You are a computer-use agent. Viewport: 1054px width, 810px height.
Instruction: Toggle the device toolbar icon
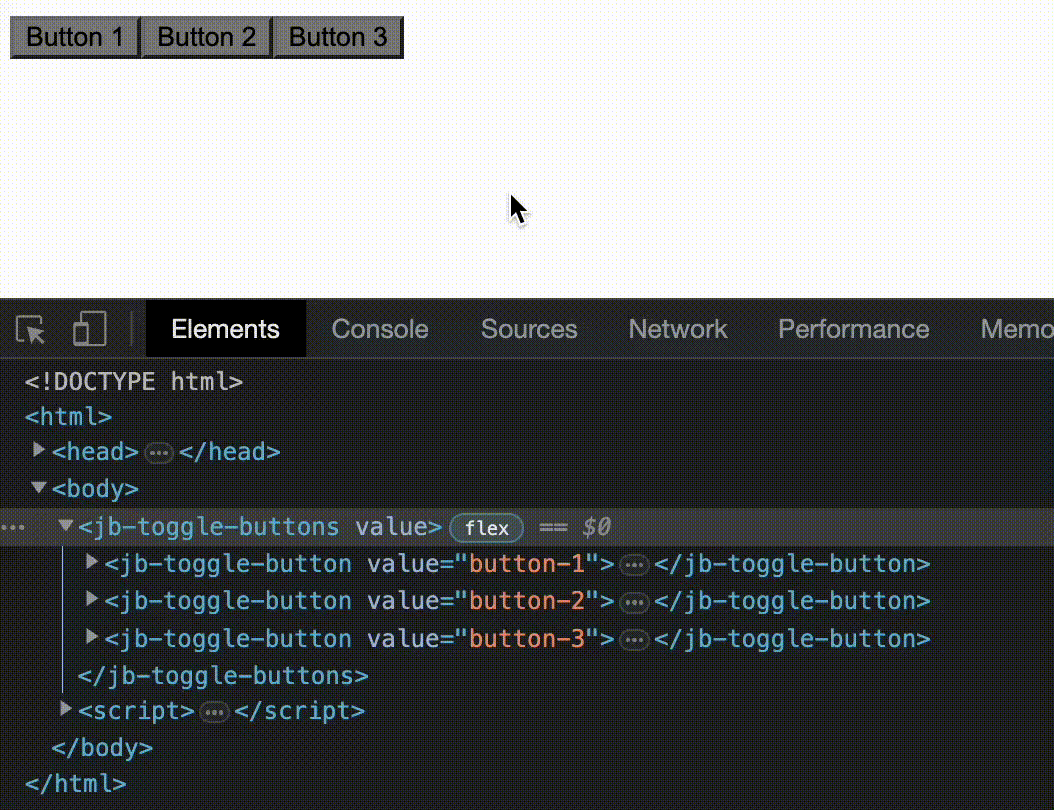click(90, 329)
